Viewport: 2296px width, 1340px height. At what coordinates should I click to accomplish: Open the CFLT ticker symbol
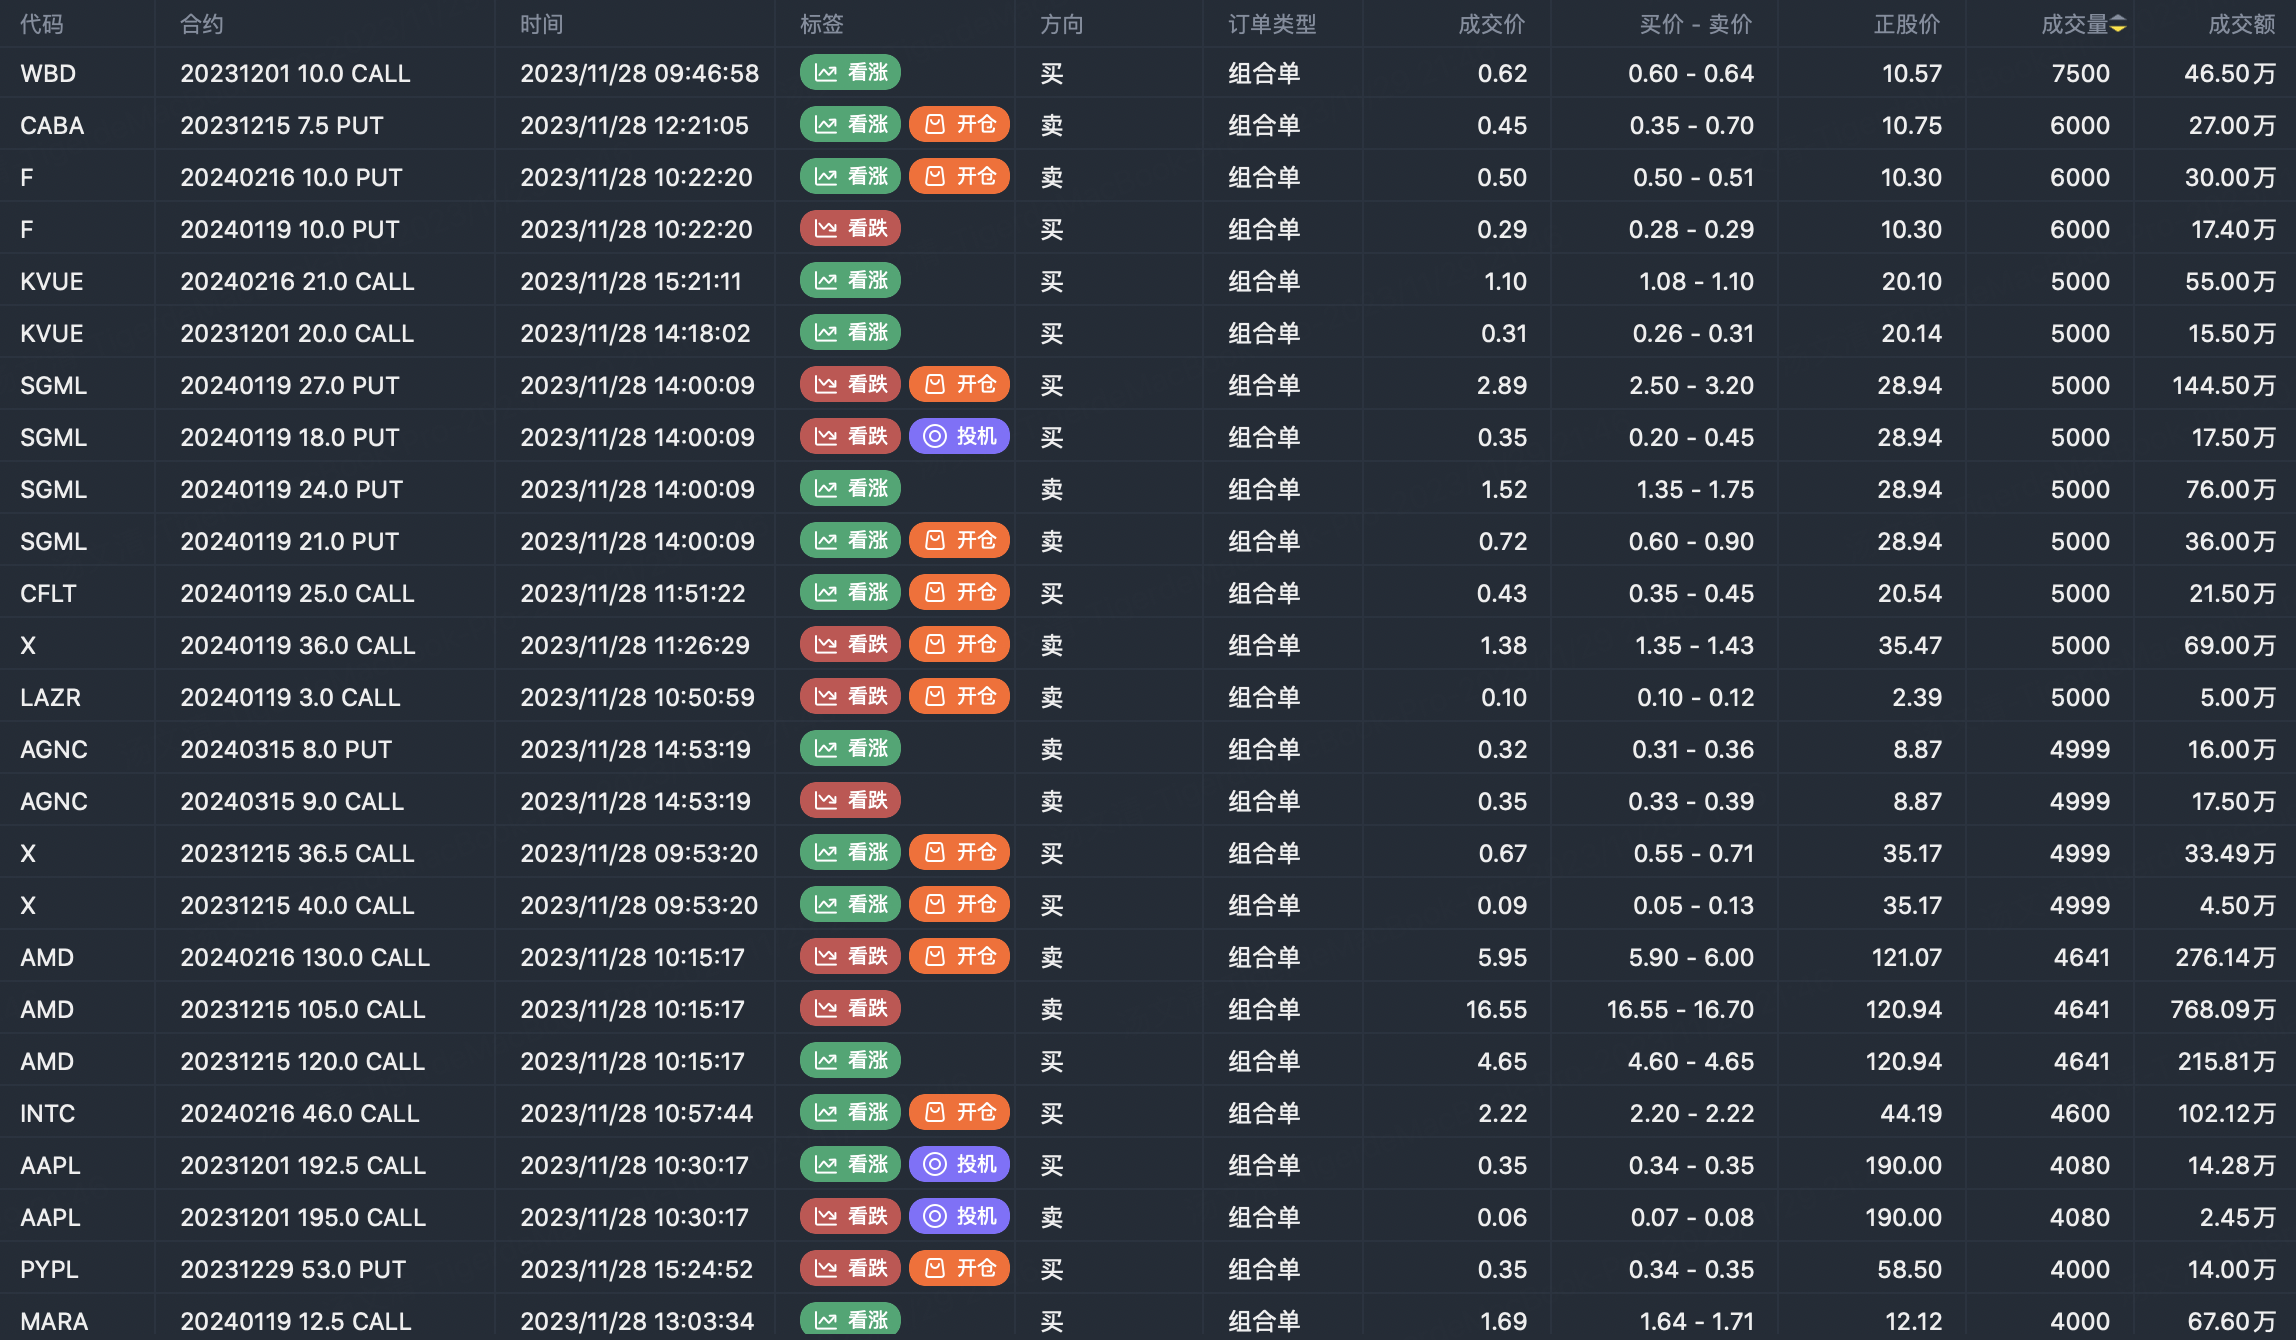48,594
